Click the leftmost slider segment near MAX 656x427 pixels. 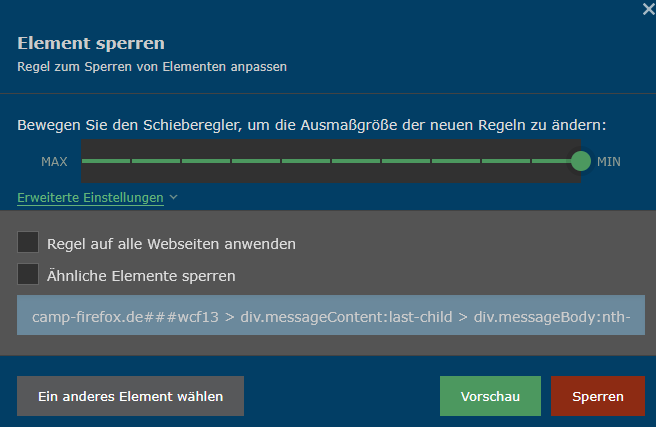pyautogui.click(x=106, y=161)
